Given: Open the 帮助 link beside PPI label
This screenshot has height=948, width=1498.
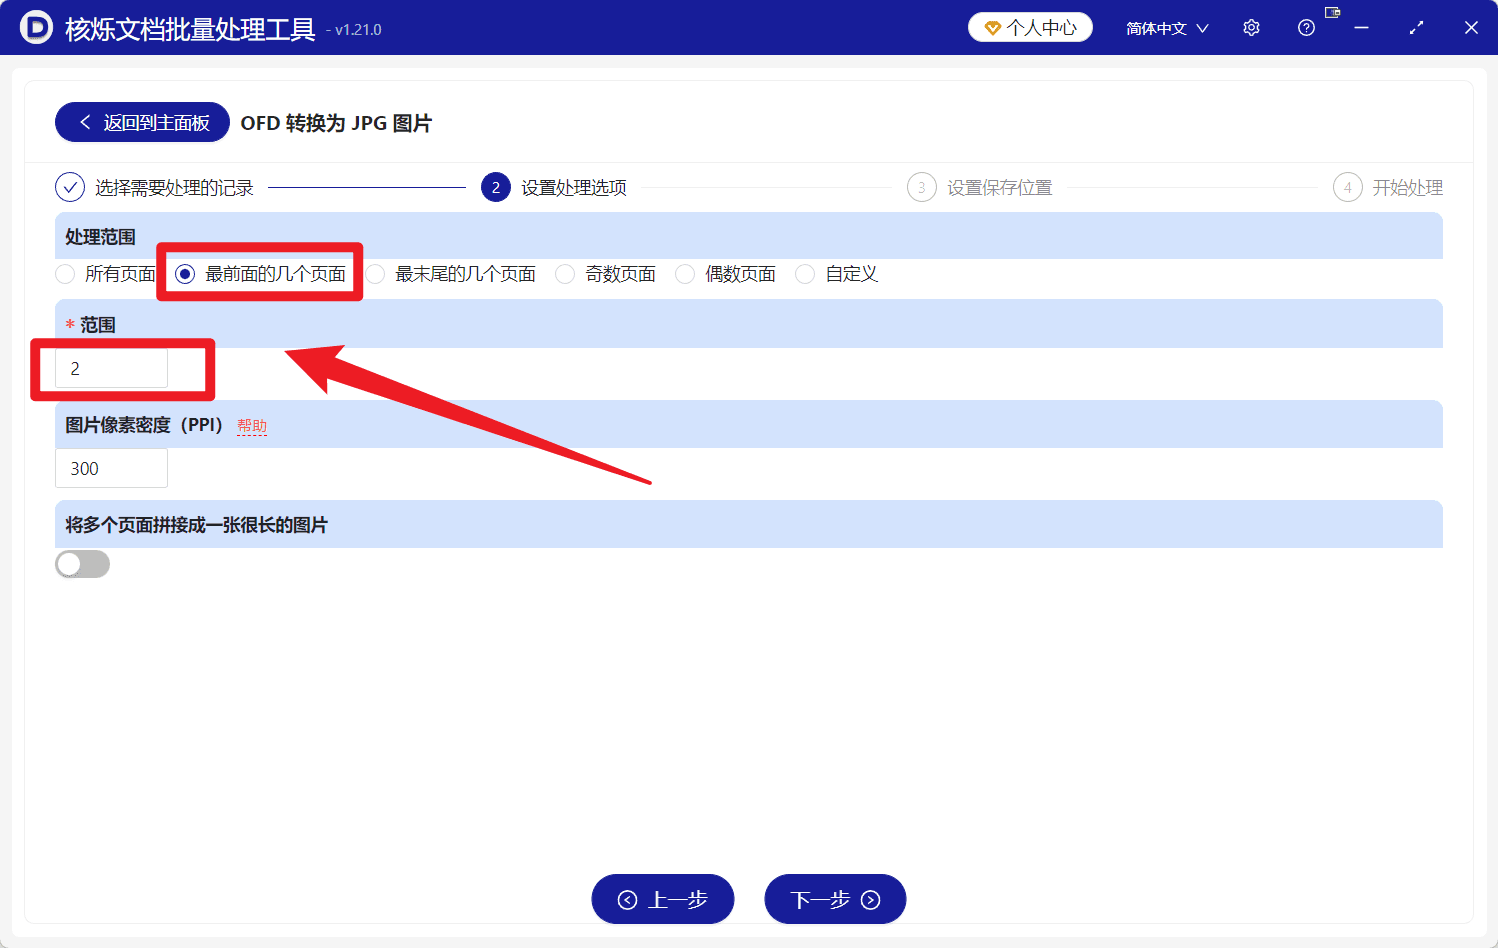Looking at the screenshot, I should (252, 424).
